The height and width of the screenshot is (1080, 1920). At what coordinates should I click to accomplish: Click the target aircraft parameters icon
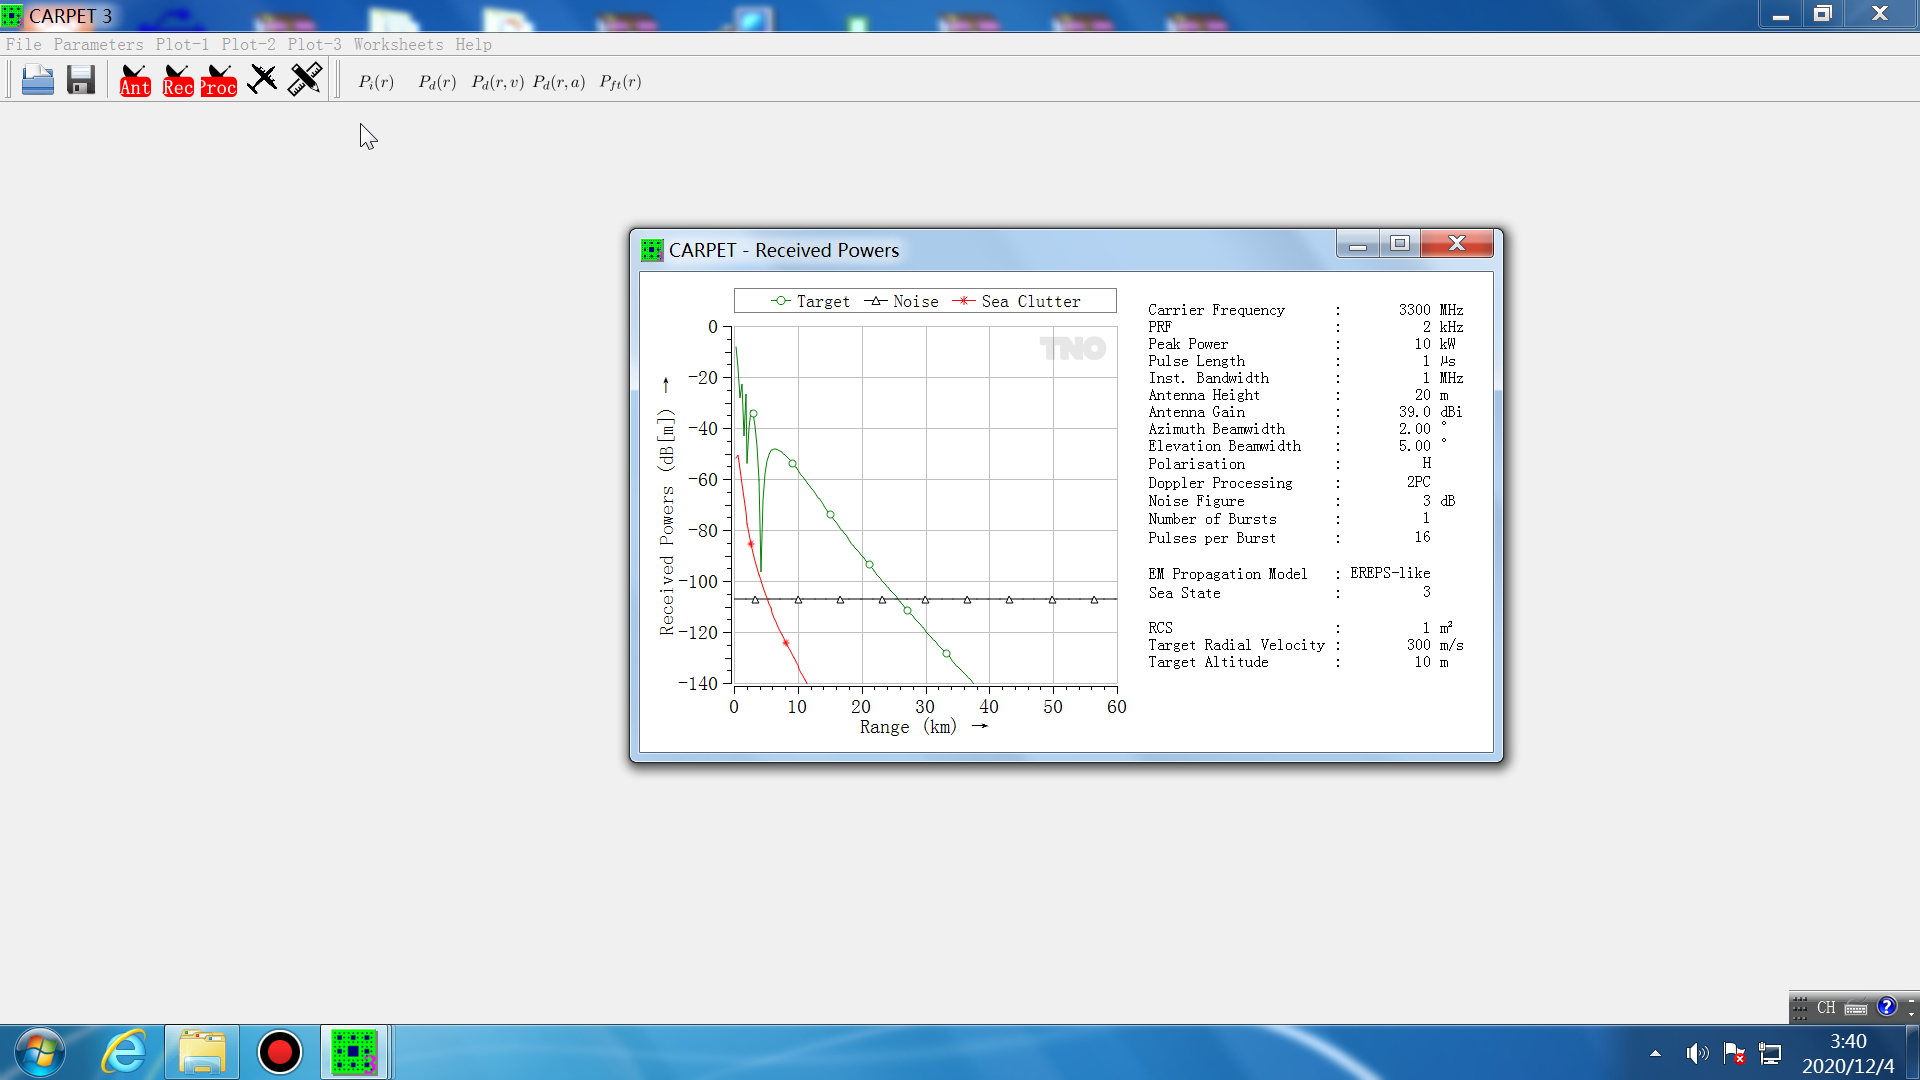(262, 80)
